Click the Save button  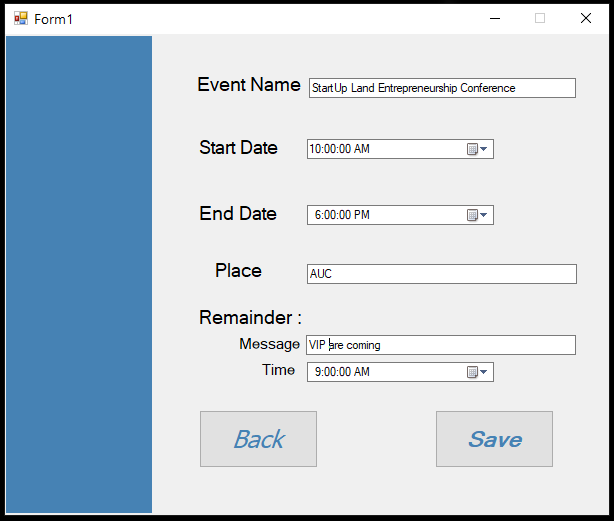click(x=495, y=439)
